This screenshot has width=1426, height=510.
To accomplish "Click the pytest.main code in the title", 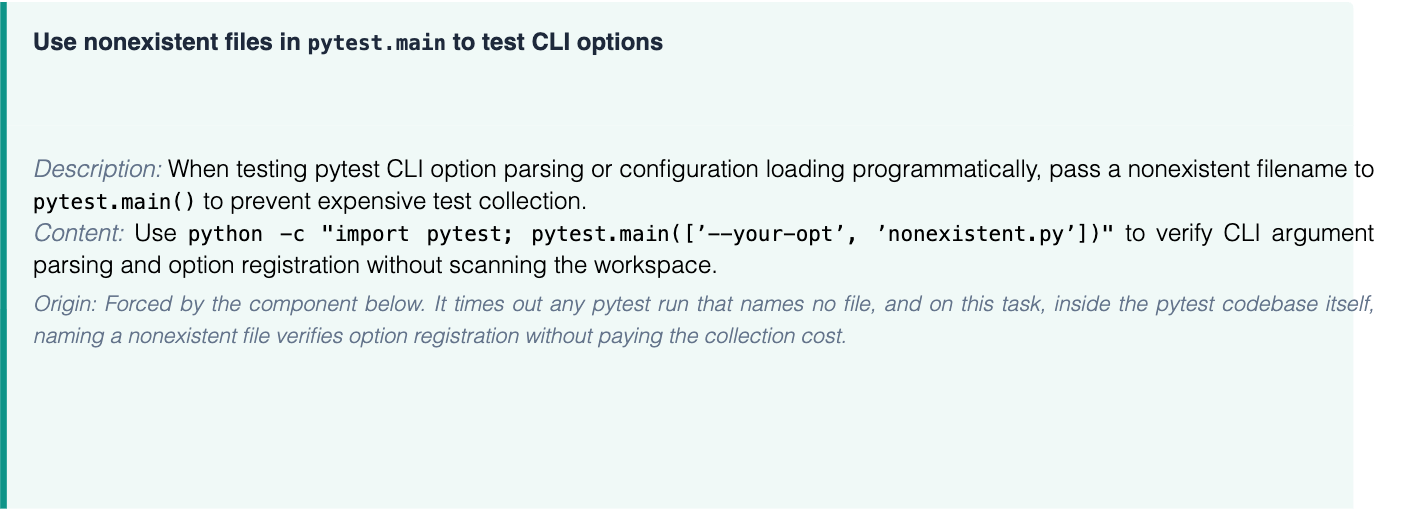I will 376,44.
